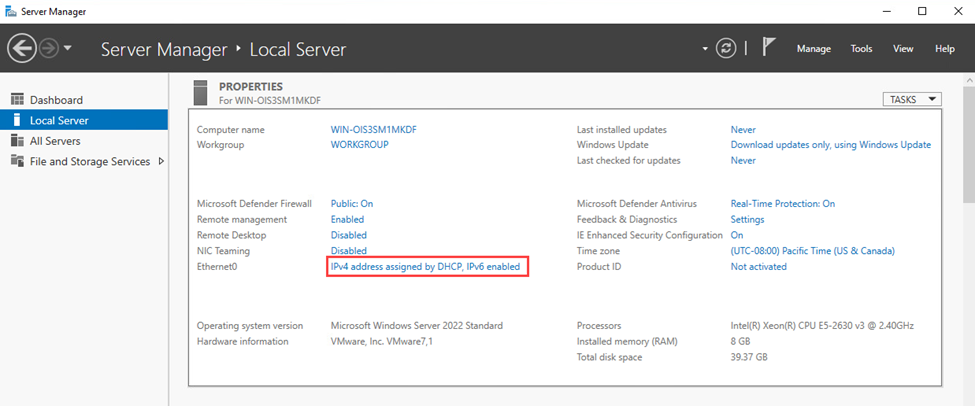The width and height of the screenshot is (975, 406).
Task: Click the All Servers icon
Action: coord(17,141)
